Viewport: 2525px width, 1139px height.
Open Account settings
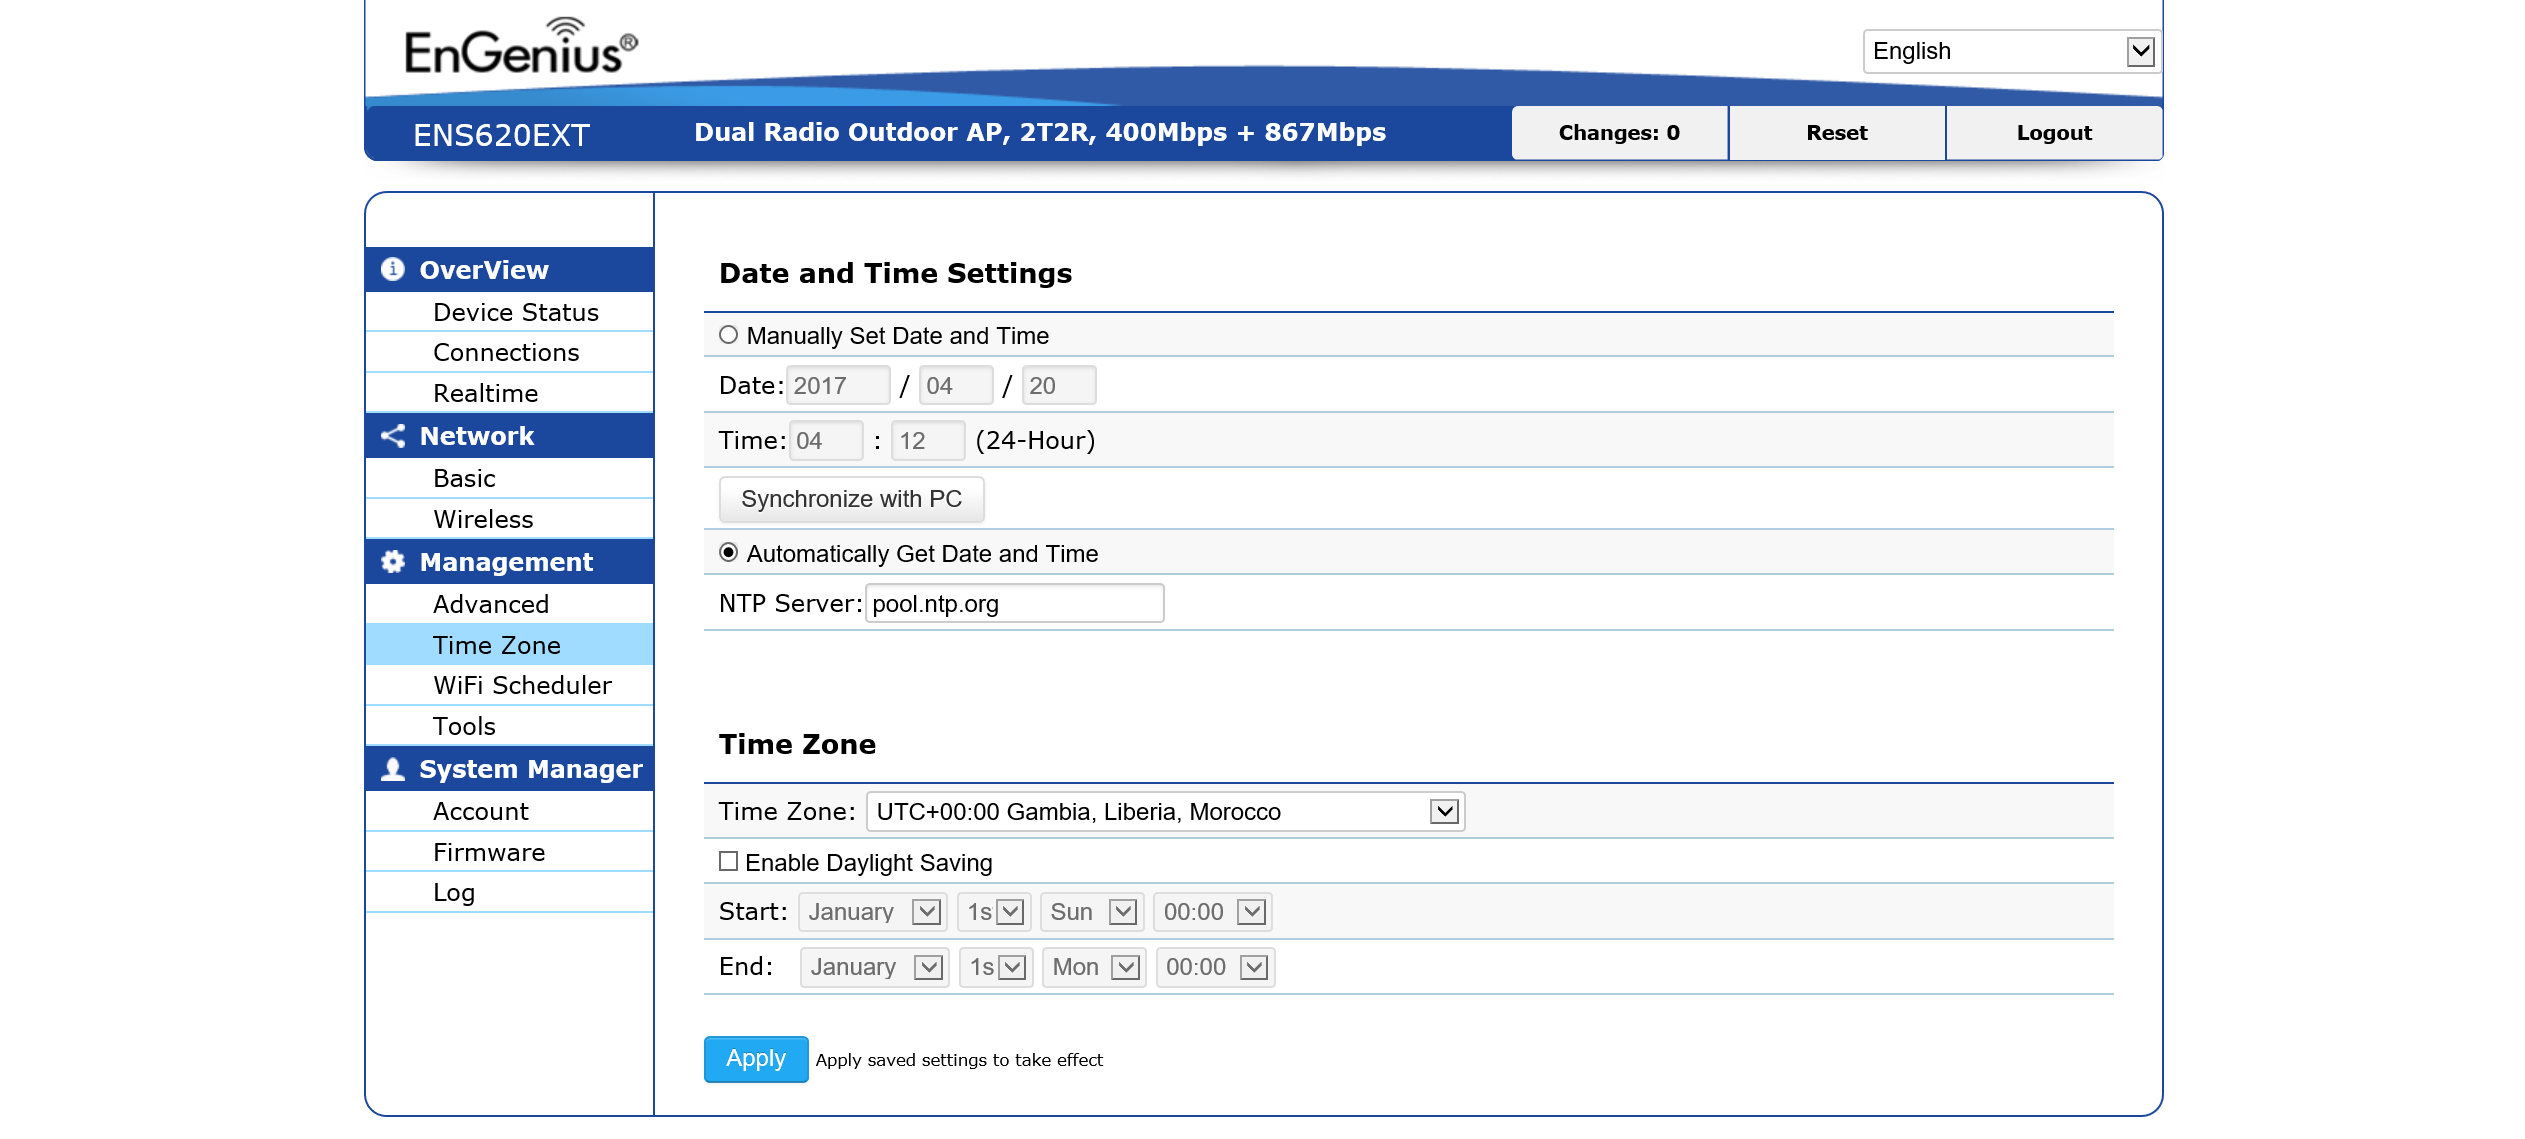click(x=510, y=811)
